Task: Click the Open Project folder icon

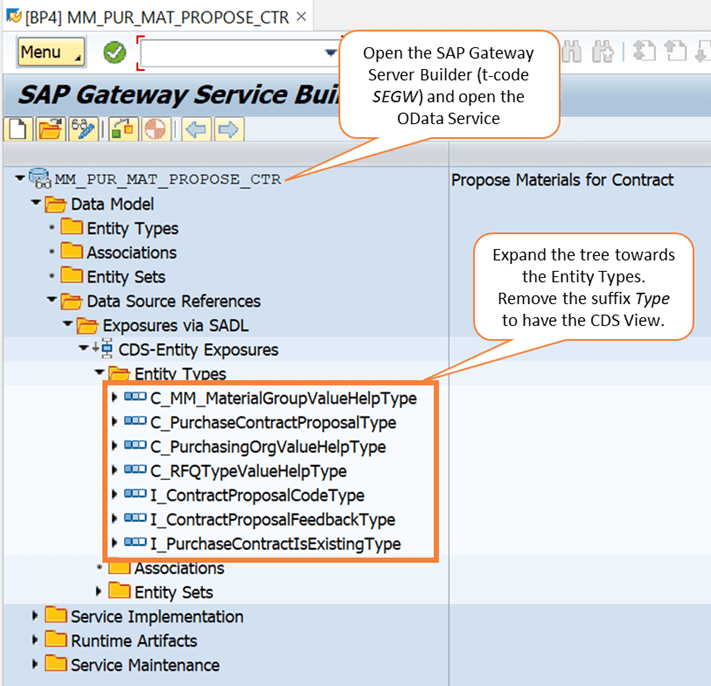Action: click(50, 129)
